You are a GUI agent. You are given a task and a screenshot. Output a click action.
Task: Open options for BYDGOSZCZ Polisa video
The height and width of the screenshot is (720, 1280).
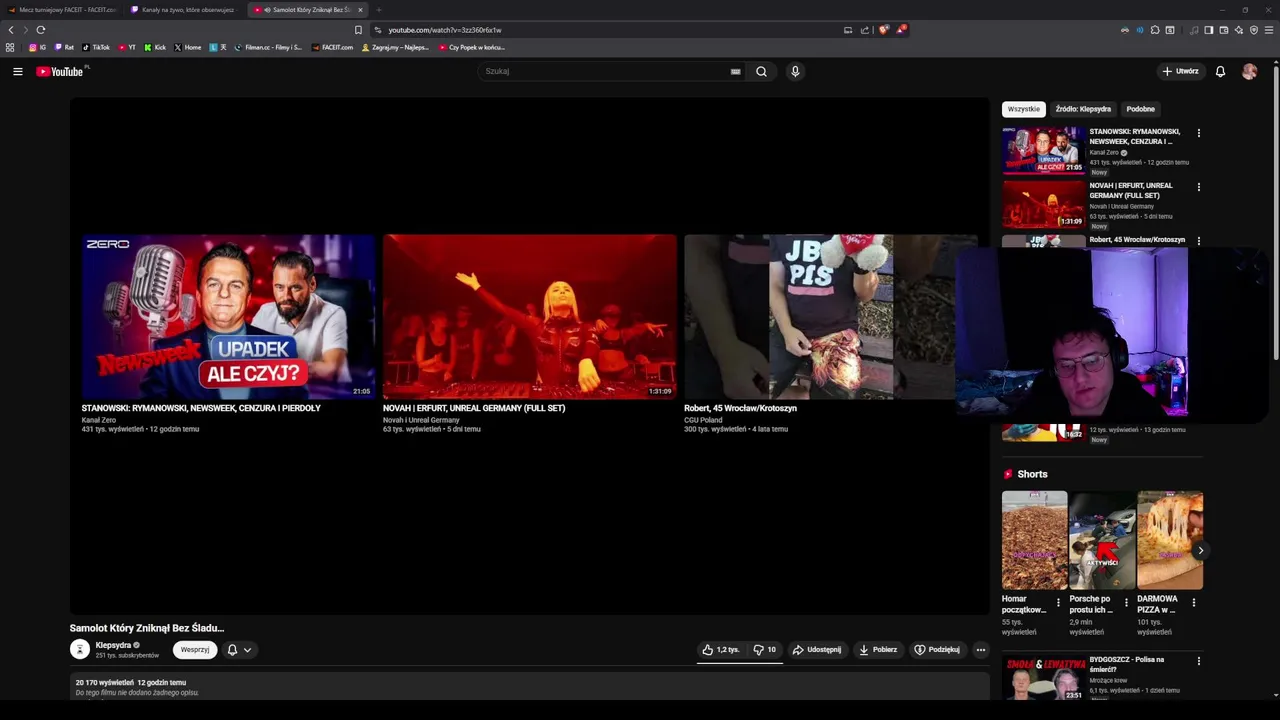1198,661
